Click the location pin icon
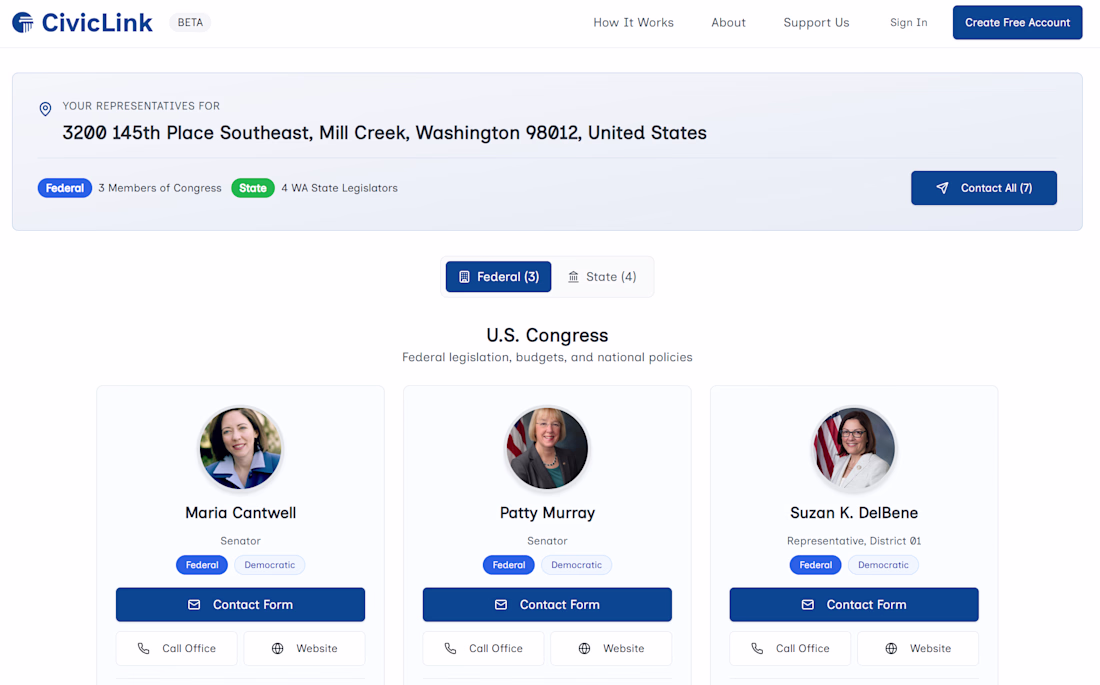Screen dimensions: 1100x685 click(45, 109)
